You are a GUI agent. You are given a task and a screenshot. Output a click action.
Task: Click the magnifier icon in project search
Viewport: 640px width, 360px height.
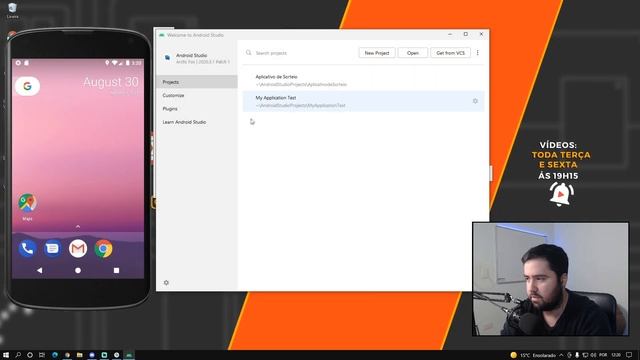(249, 53)
